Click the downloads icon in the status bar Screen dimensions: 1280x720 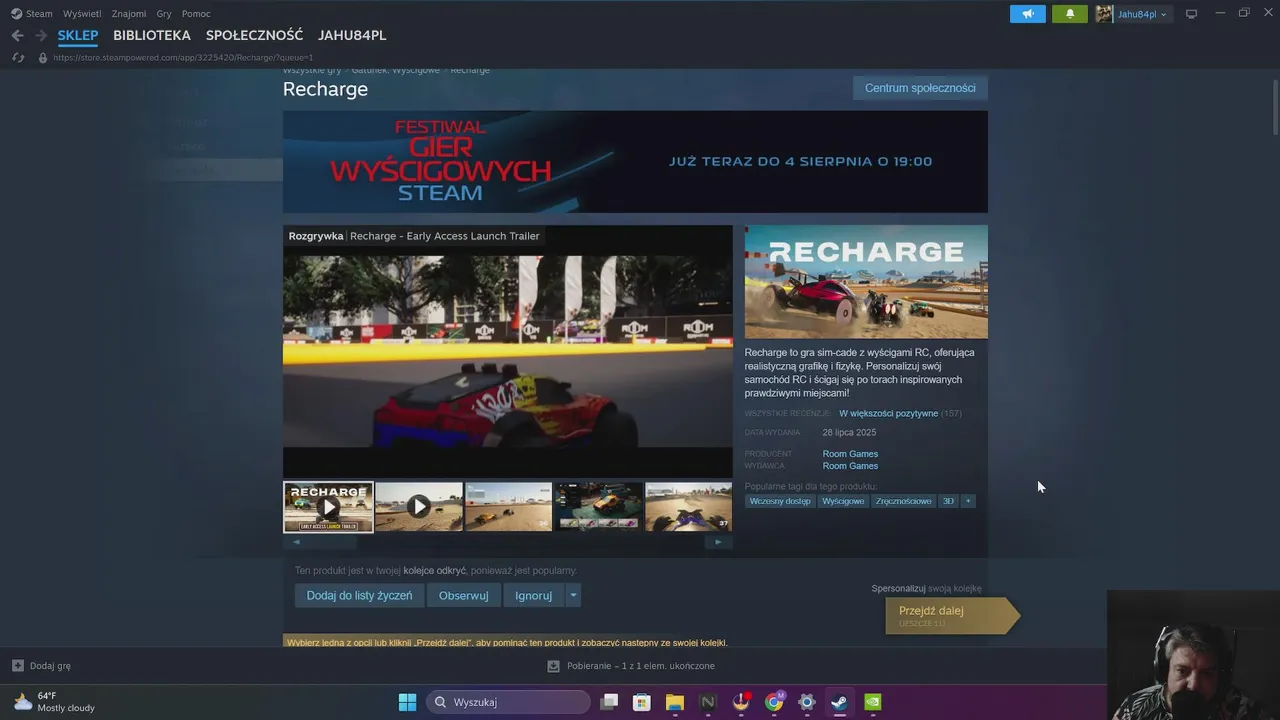pyautogui.click(x=553, y=666)
